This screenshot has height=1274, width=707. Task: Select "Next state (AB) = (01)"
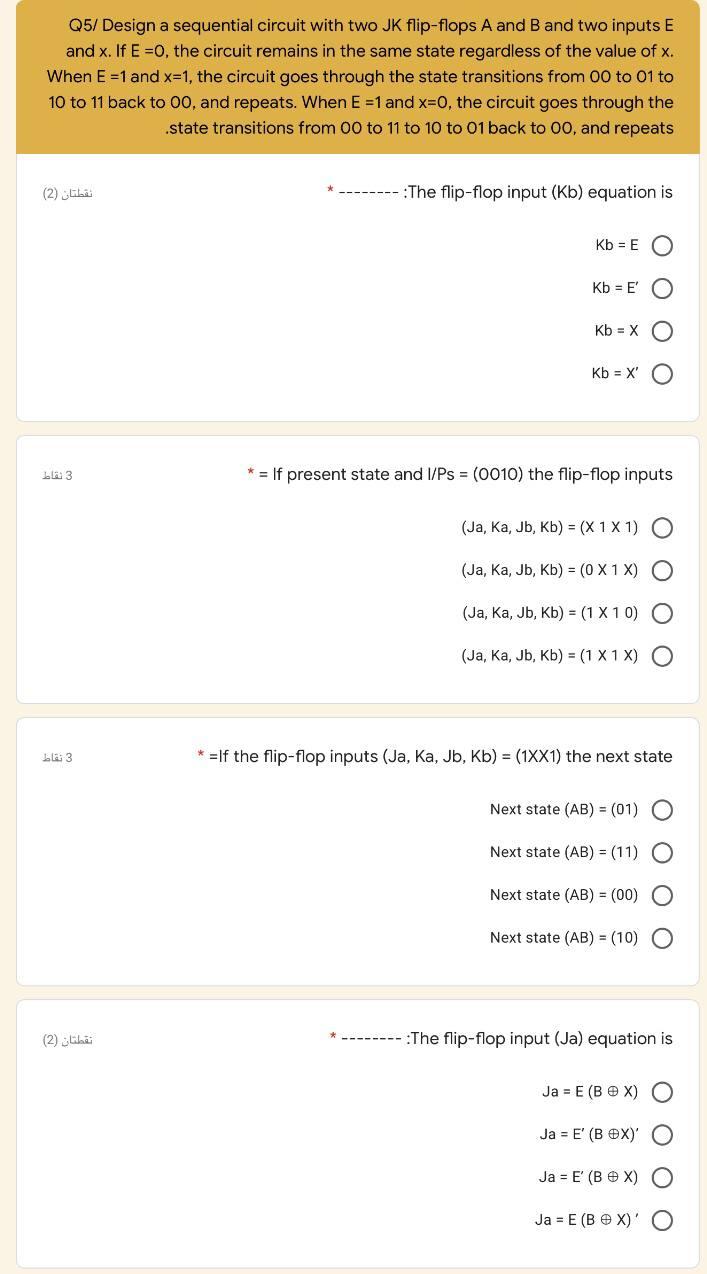click(662, 810)
